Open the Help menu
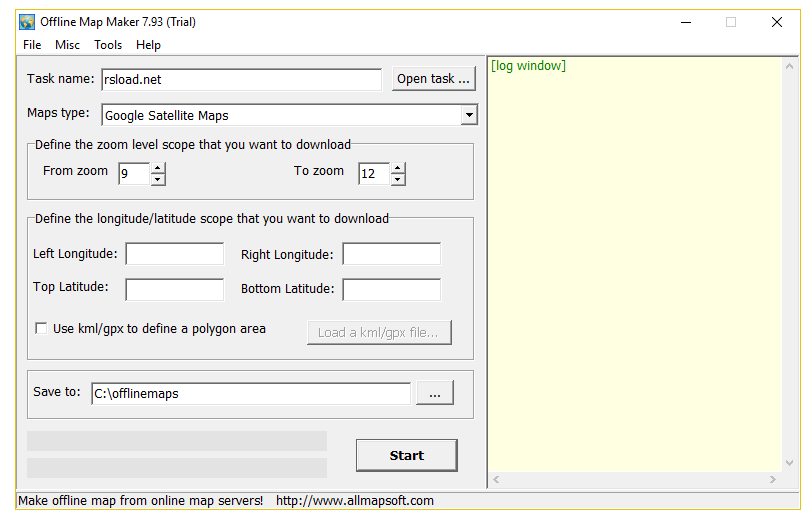The height and width of the screenshot is (529, 812). coord(148,45)
